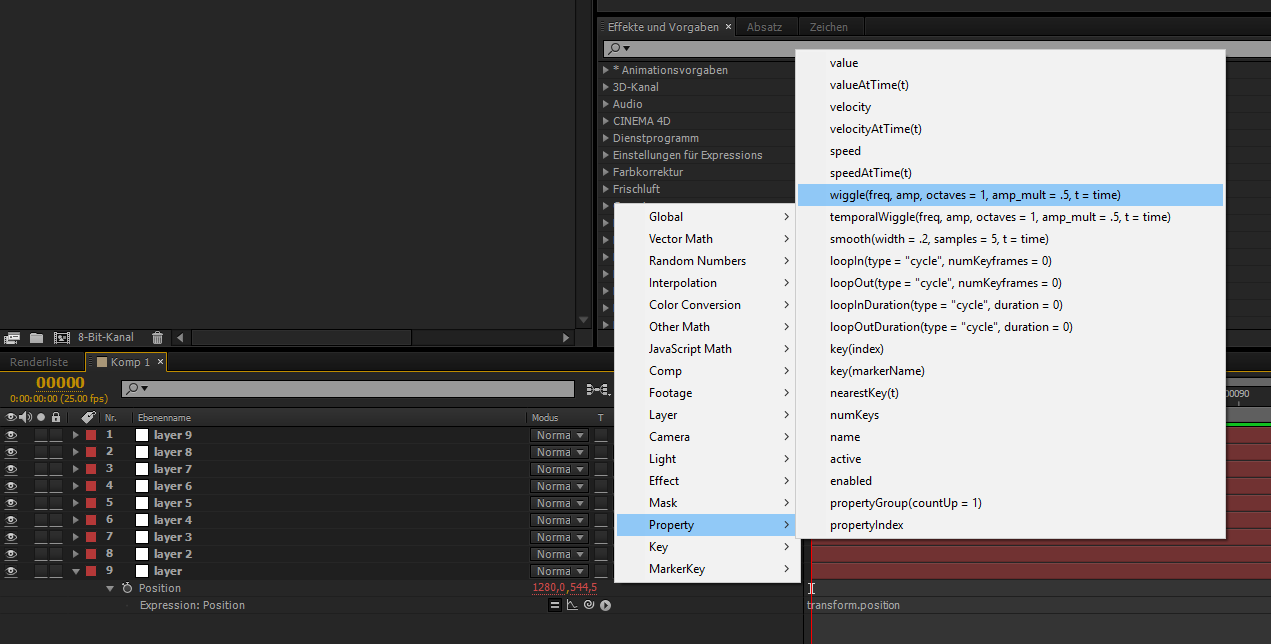Expand the Animationsvorgaben effects category

(x=606, y=70)
